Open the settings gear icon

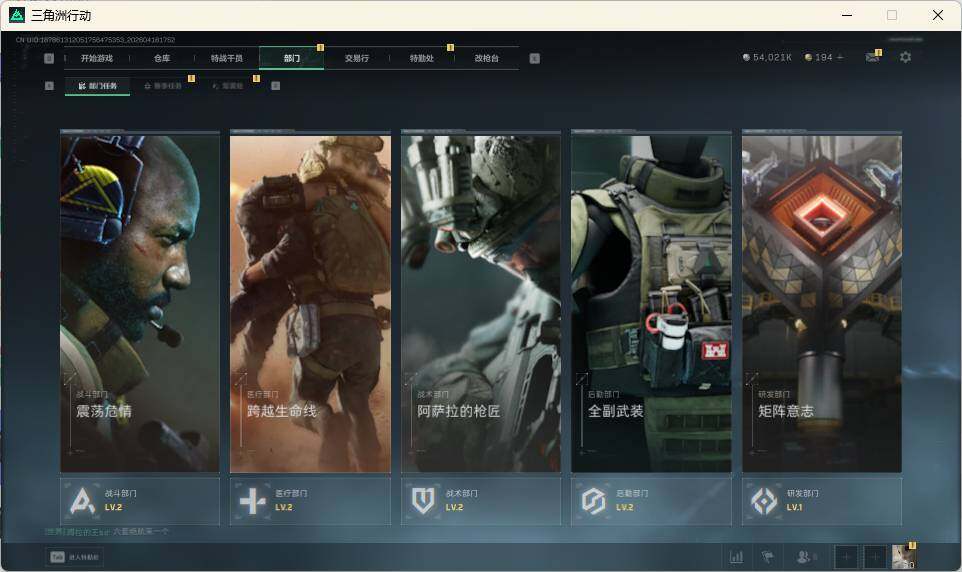click(x=905, y=57)
